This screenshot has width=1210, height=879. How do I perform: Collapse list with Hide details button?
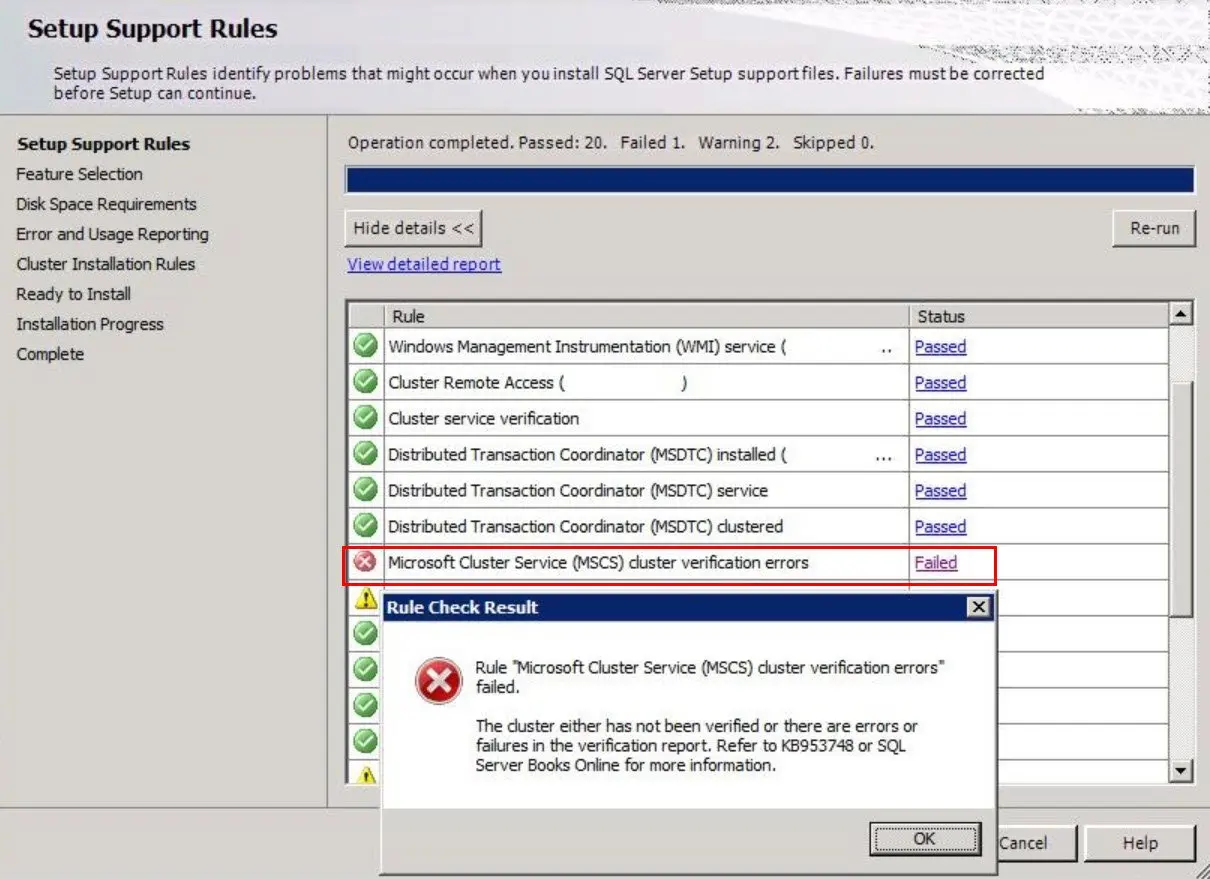pyautogui.click(x=413, y=228)
